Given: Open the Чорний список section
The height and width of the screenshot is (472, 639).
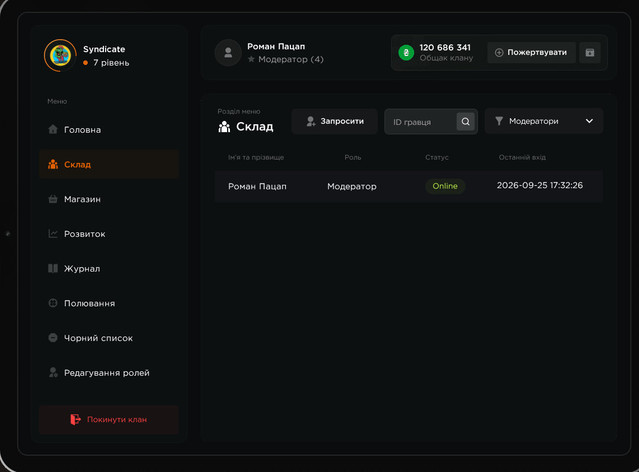Looking at the screenshot, I should [x=109, y=338].
